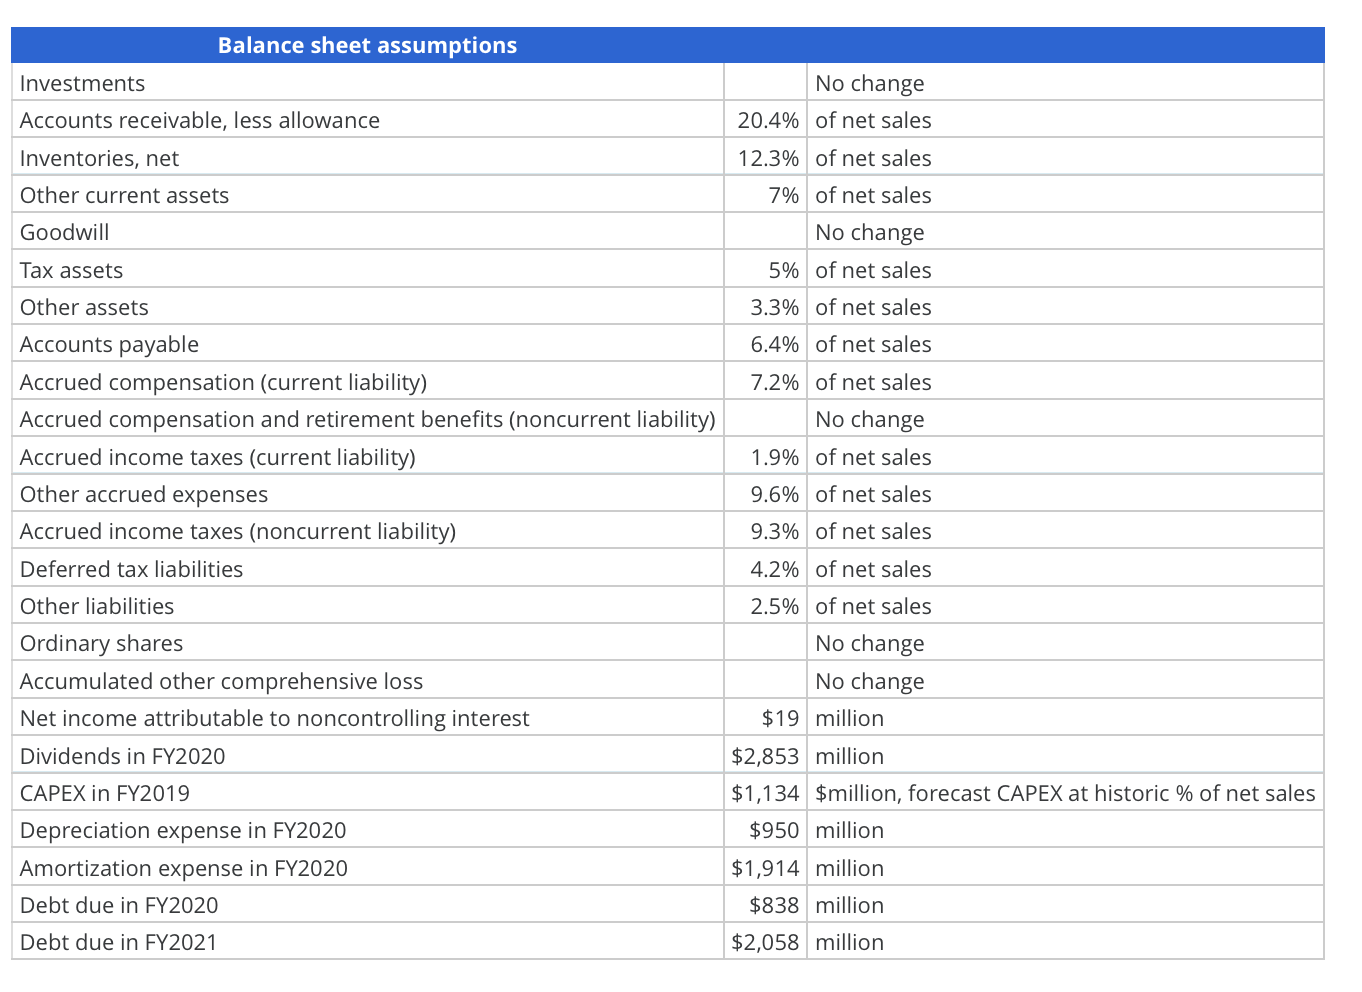Screen dimensions: 1362x992
Task: Click the 9.3% value cell
Action: pyautogui.click(x=766, y=531)
